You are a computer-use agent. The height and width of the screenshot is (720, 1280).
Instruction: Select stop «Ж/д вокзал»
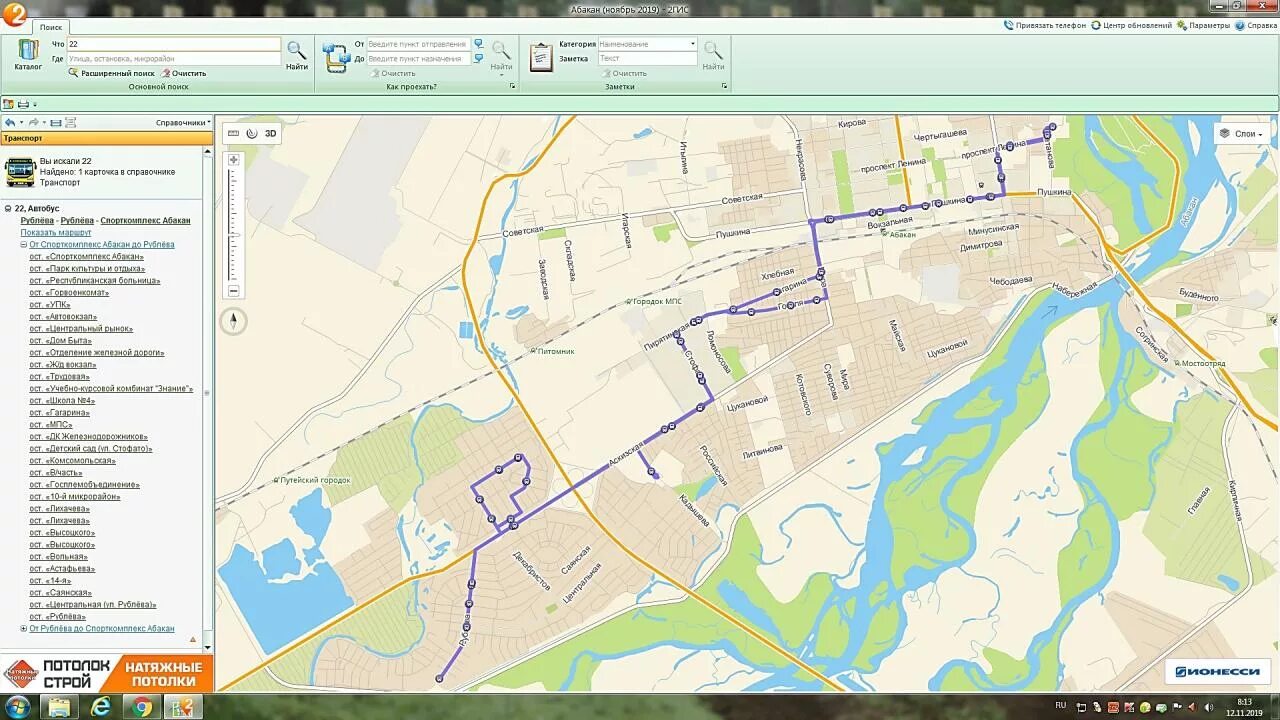pos(65,364)
